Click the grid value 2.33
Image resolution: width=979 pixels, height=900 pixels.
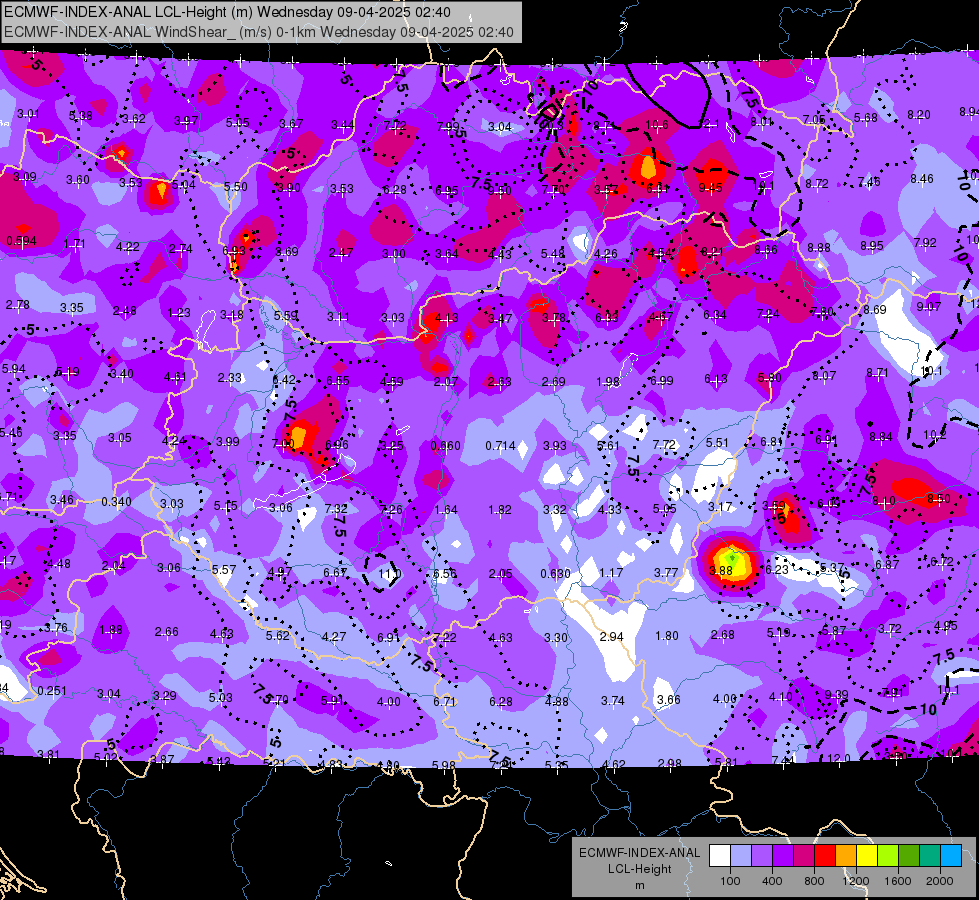[229, 377]
